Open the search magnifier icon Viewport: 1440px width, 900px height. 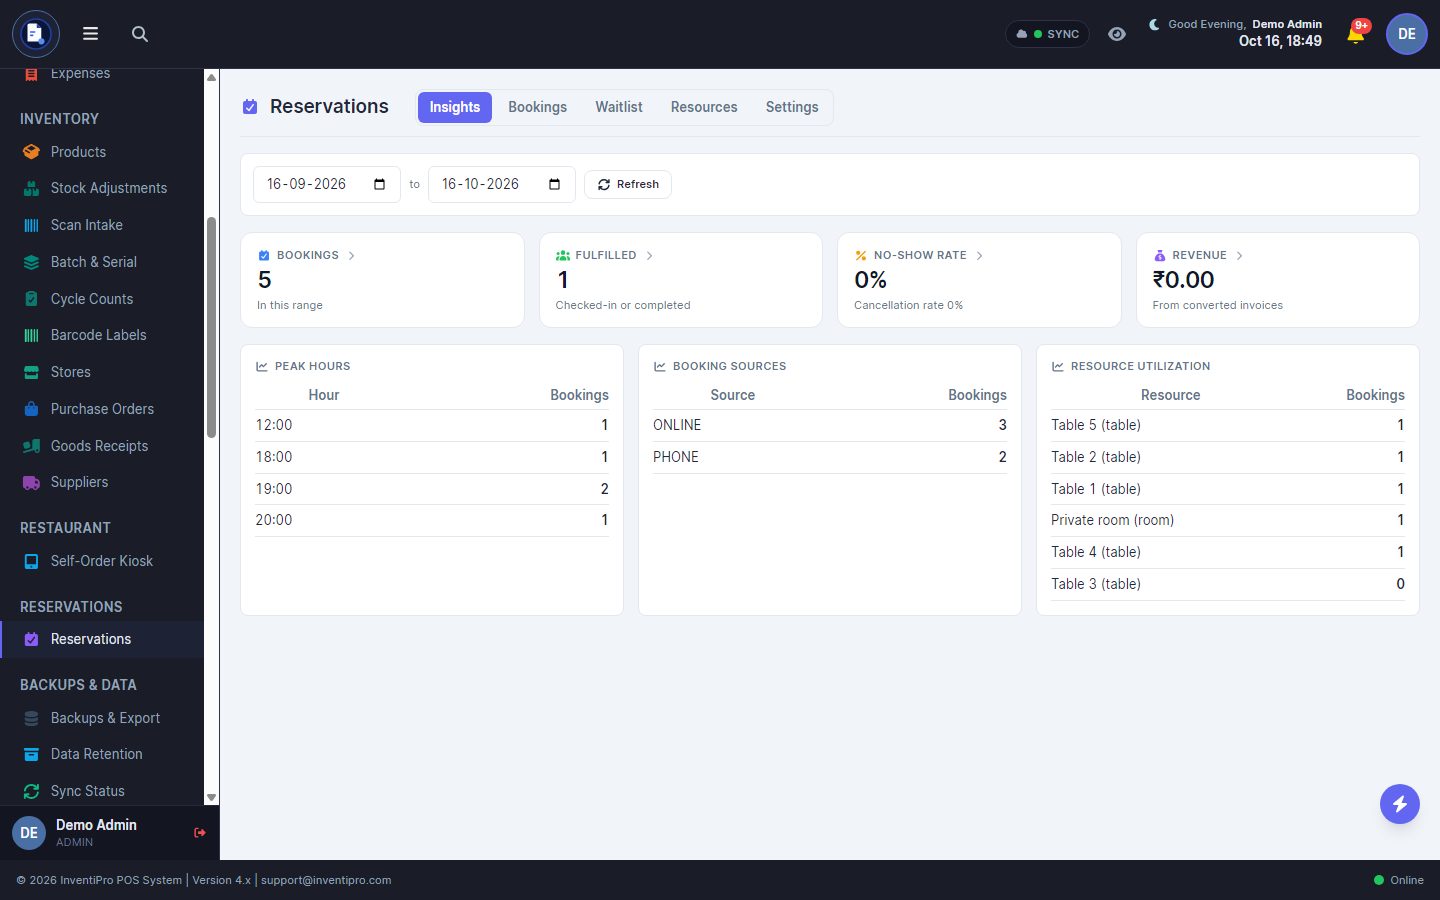coord(140,34)
